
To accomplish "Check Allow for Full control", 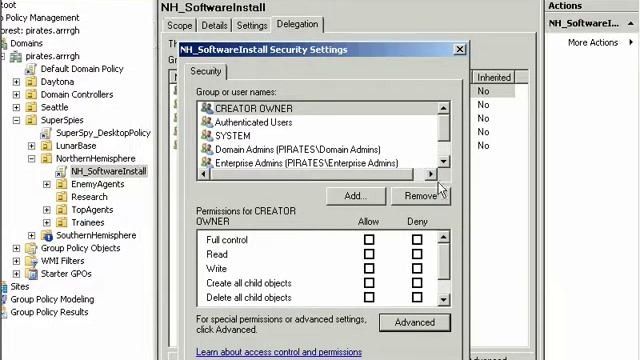I will (x=369, y=240).
